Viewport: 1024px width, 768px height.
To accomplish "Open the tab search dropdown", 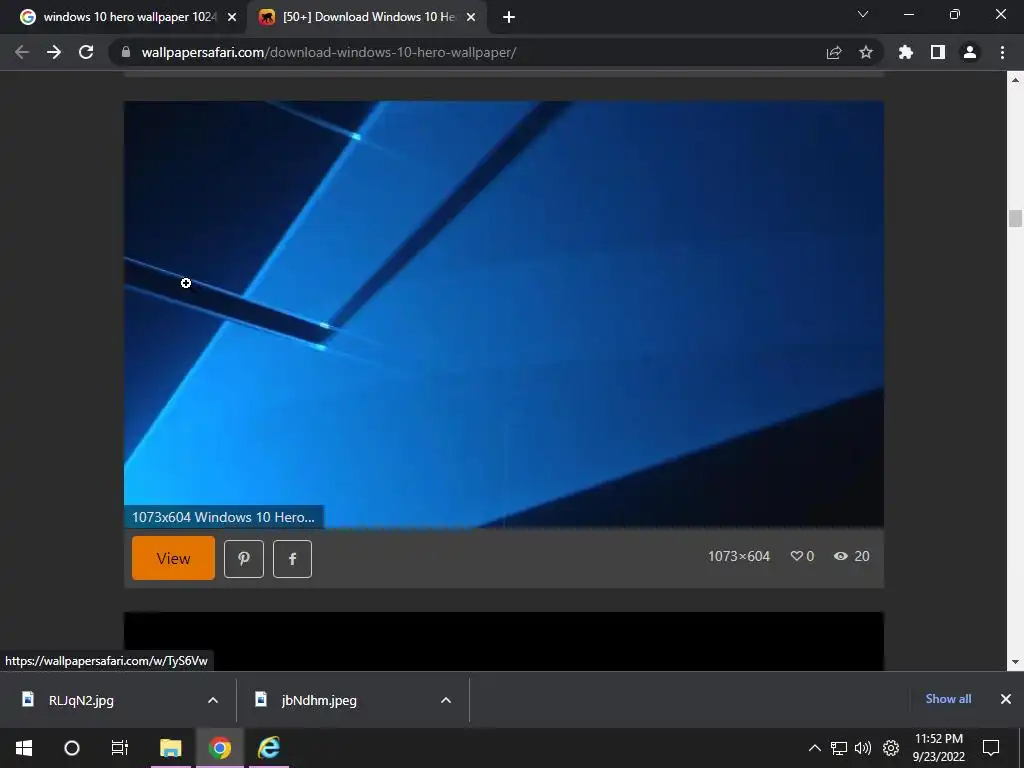I will [863, 14].
